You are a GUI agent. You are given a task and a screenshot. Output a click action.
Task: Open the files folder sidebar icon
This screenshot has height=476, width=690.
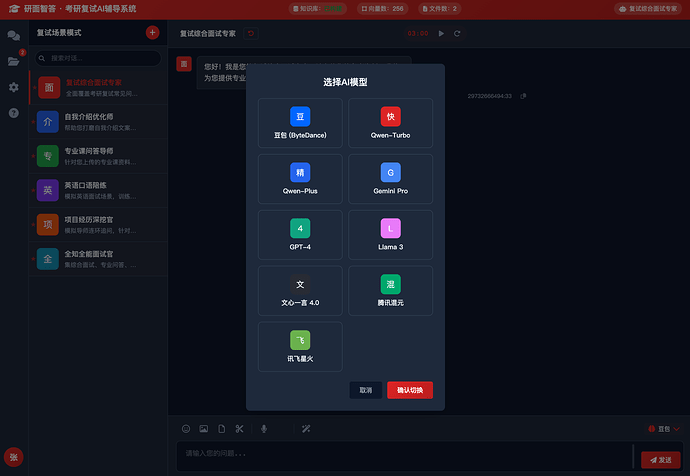pos(14,61)
